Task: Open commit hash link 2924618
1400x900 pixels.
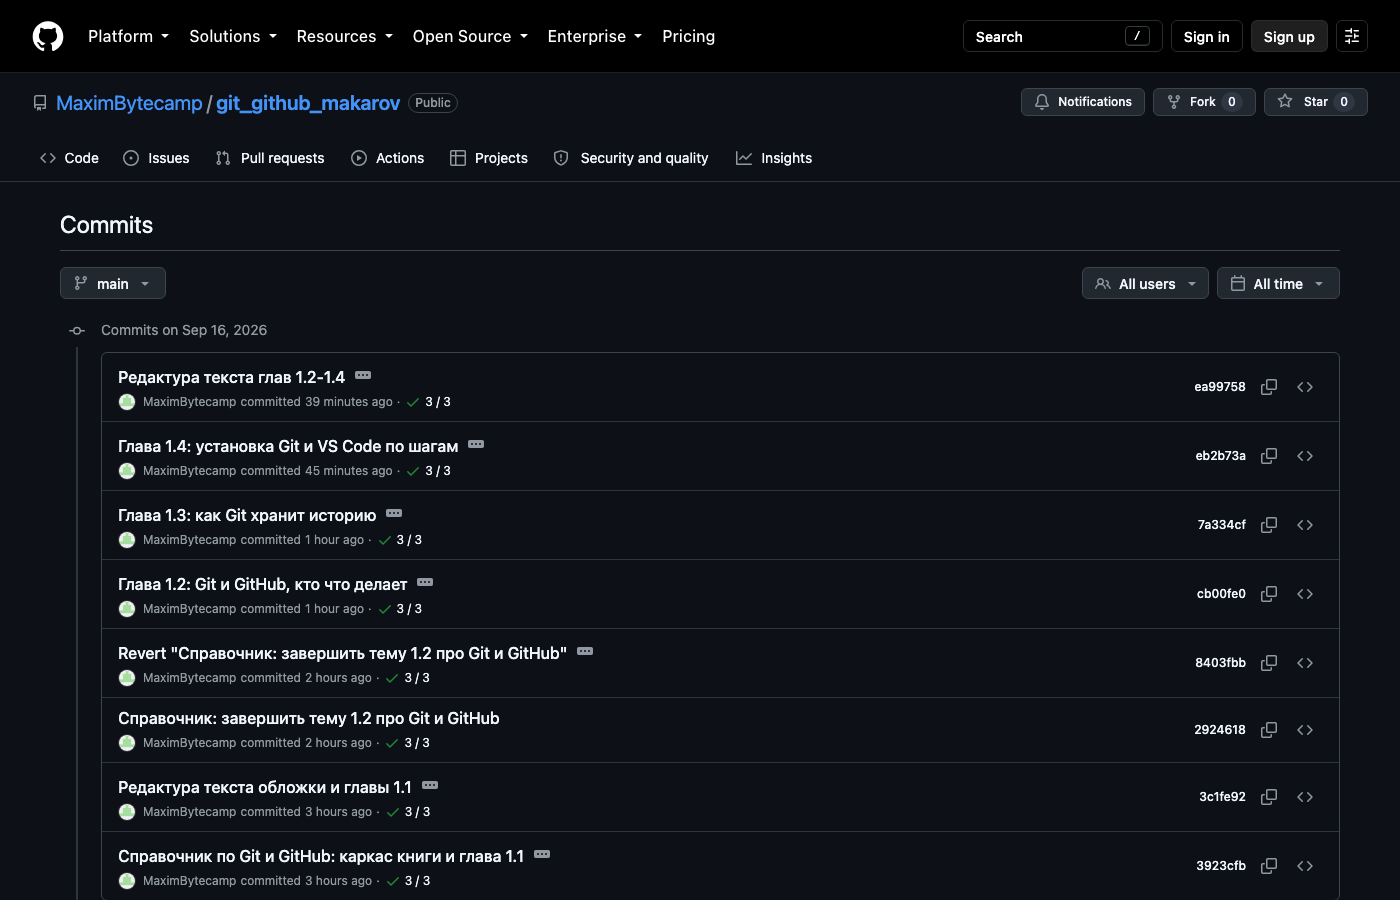Action: tap(1220, 730)
